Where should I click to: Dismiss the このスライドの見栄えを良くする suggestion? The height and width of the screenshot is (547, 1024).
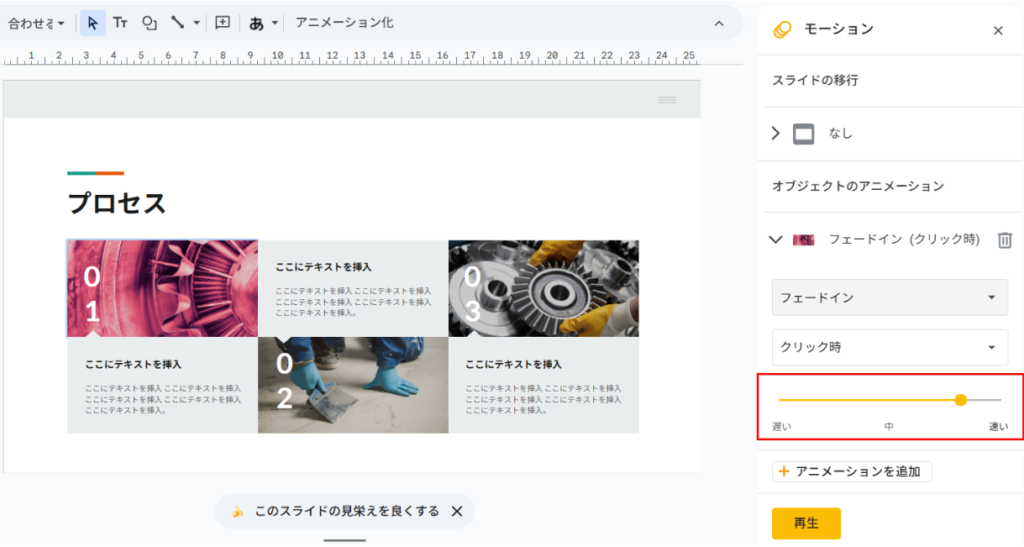click(457, 511)
